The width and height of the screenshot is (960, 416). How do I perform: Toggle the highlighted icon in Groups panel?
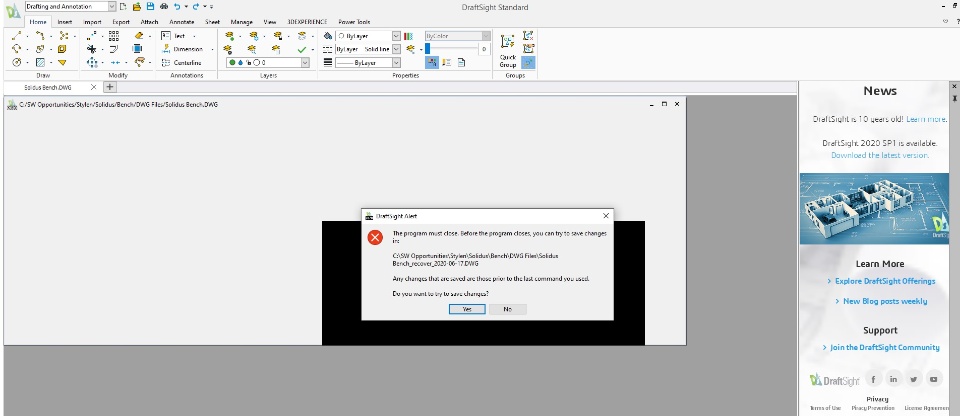(x=528, y=62)
